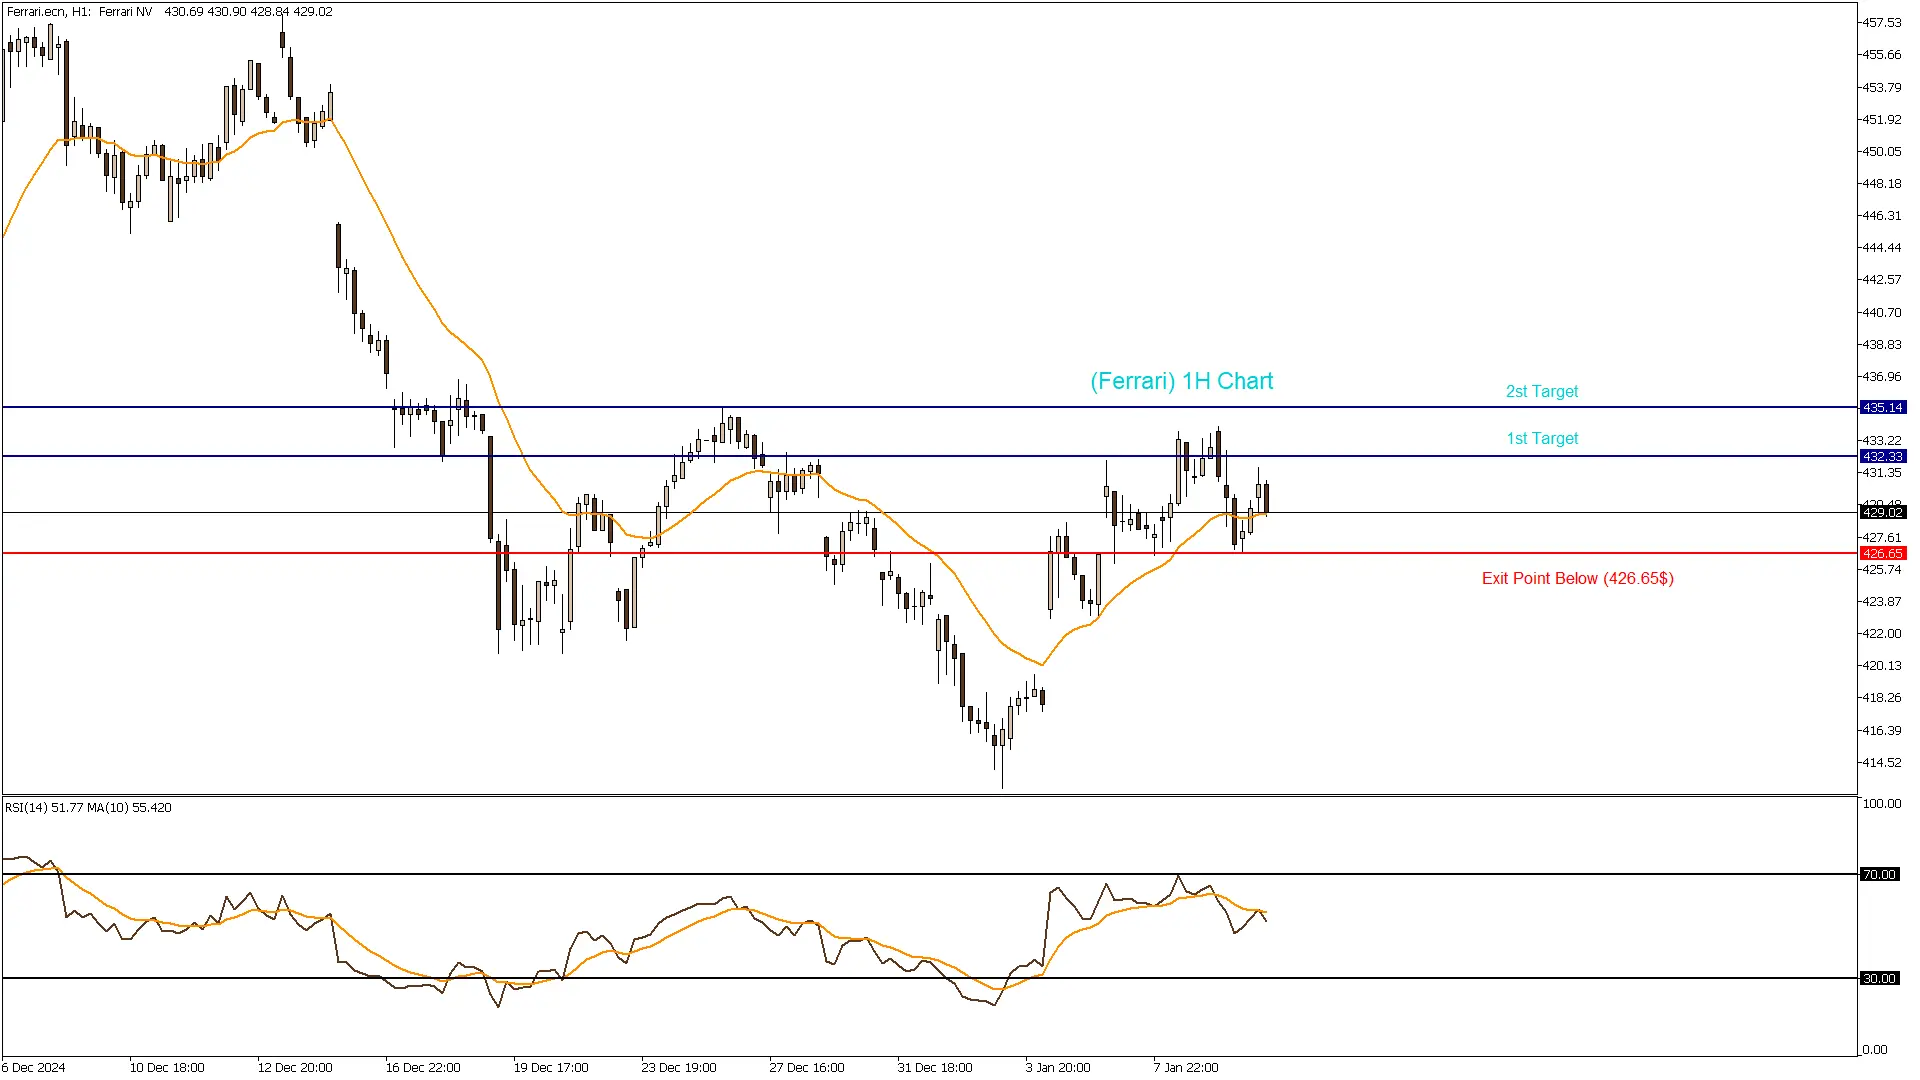
Task: Click the '10 Dec 18:00' time label
Action: coord(167,1068)
